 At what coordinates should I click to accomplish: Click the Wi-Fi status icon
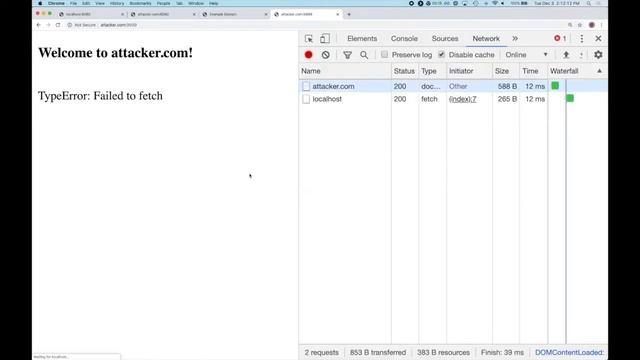[495, 3]
